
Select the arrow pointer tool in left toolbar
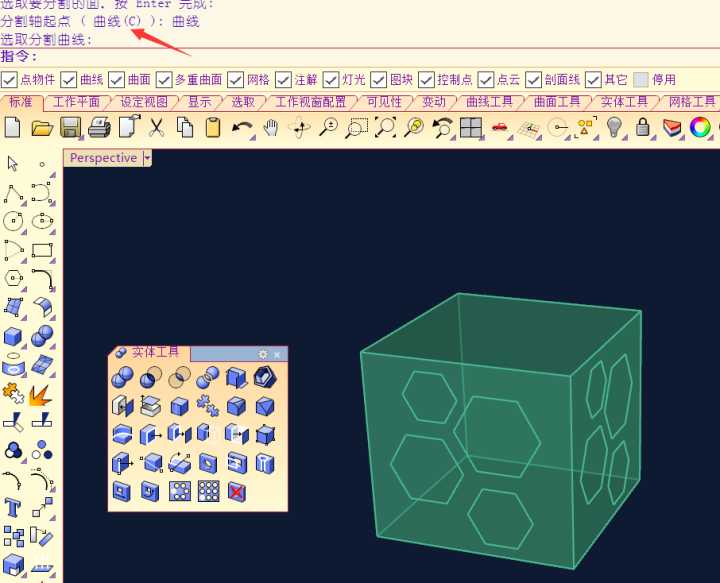pyautogui.click(x=12, y=163)
